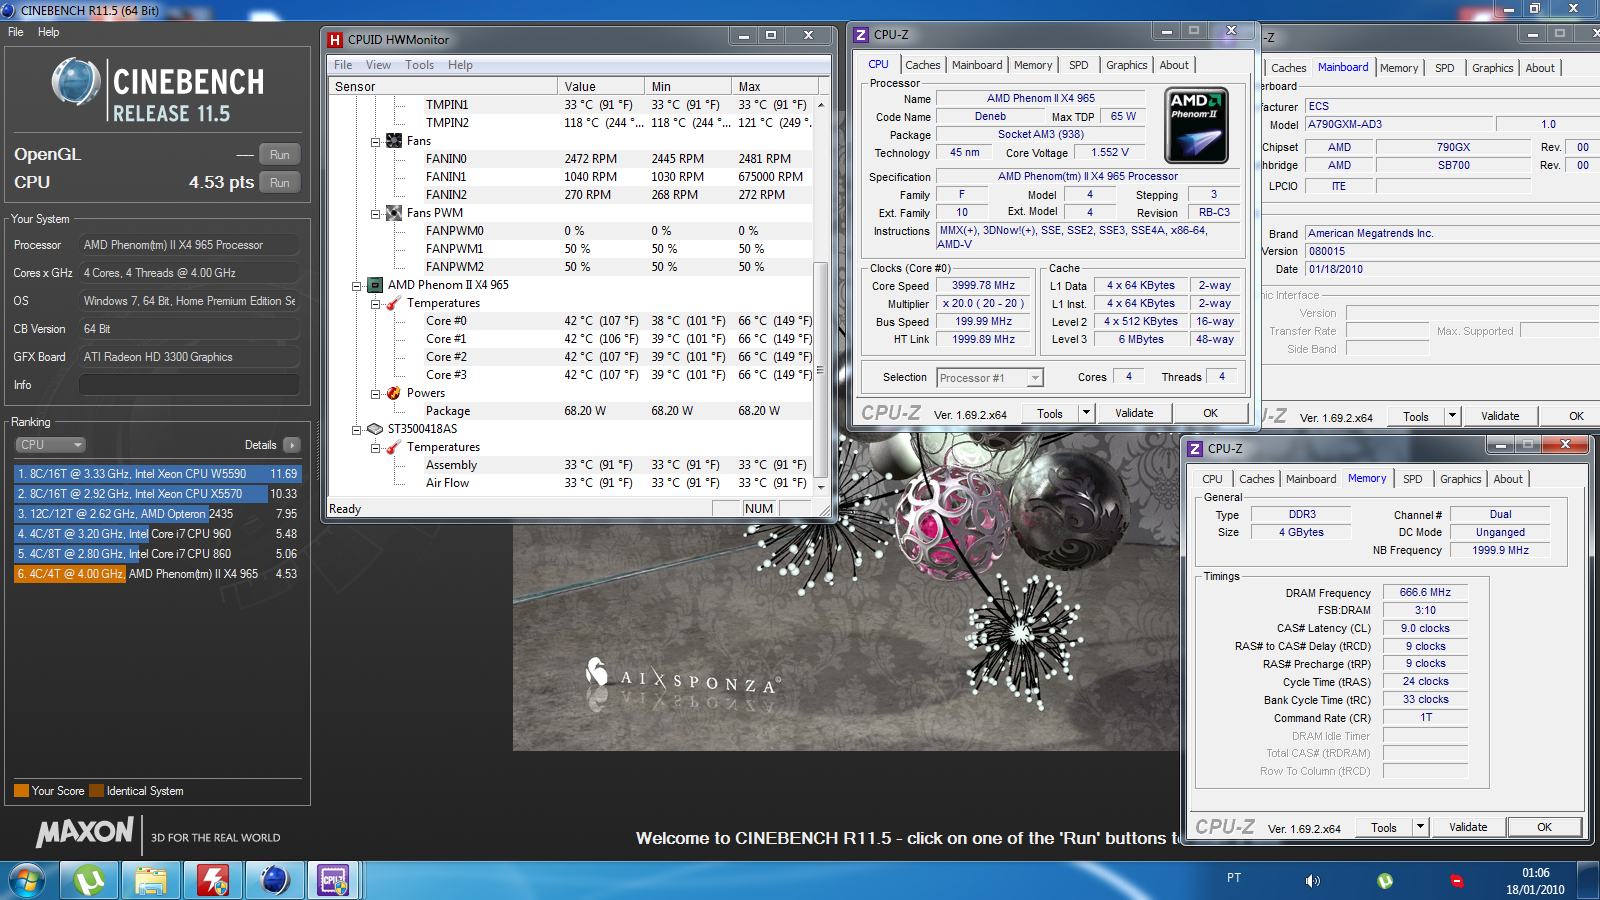Open SPD tab in CPU-Z Memory window
This screenshot has width=1600, height=900.
(x=1412, y=479)
